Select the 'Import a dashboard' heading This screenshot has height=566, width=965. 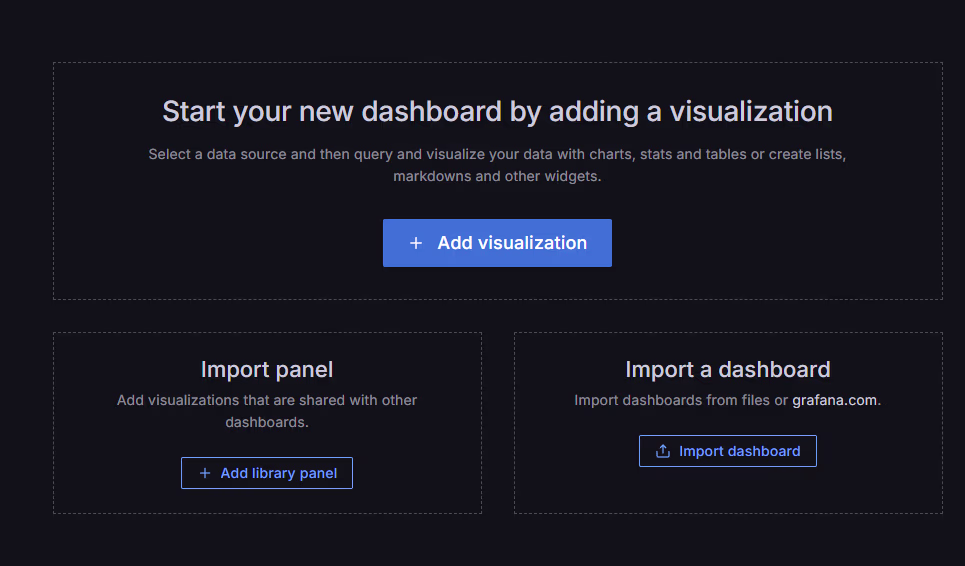coord(727,369)
